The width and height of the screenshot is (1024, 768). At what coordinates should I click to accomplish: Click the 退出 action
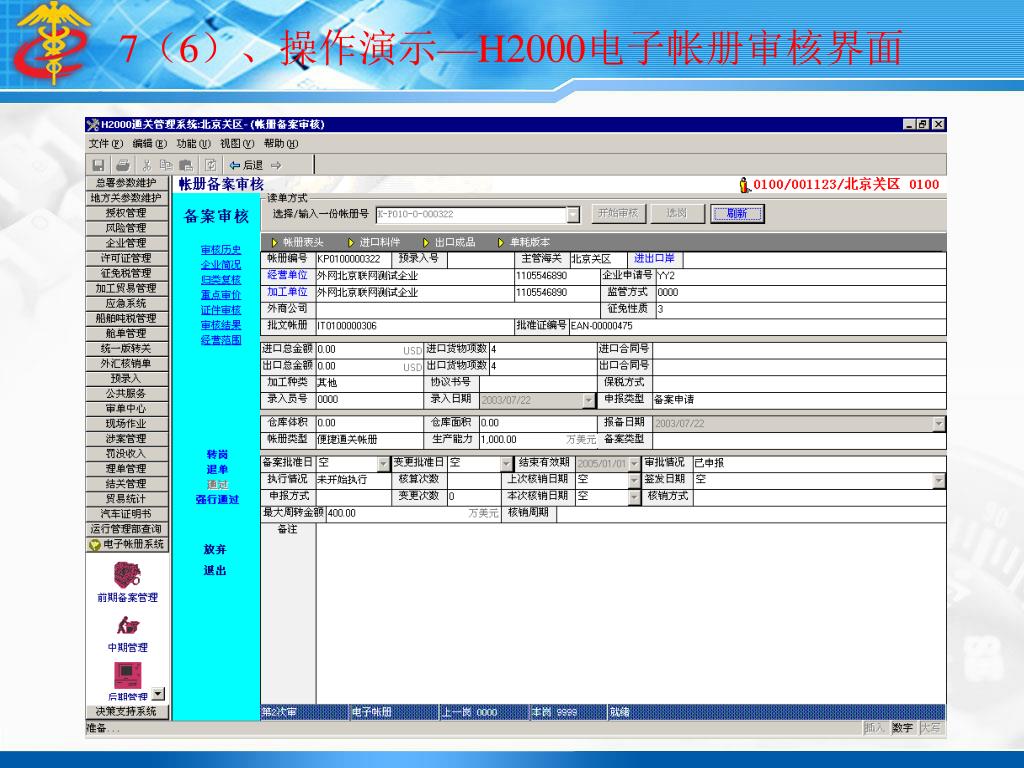point(215,571)
